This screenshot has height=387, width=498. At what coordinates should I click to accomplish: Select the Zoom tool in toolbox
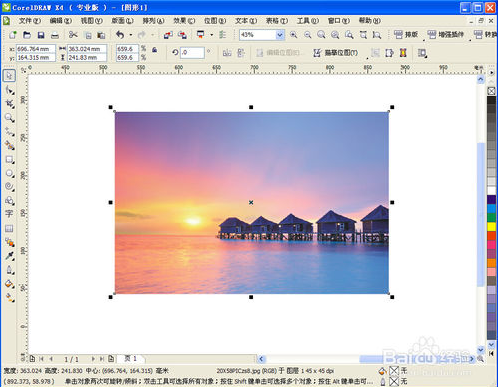point(9,118)
